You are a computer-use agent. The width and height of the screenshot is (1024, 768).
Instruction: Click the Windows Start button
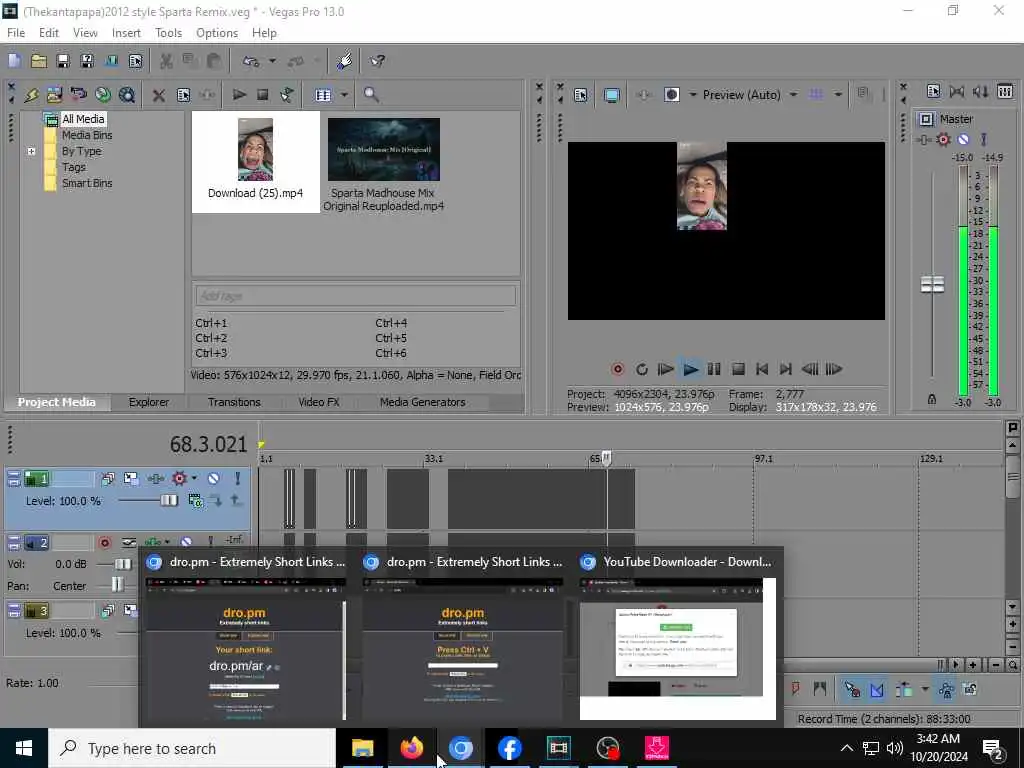click(24, 748)
